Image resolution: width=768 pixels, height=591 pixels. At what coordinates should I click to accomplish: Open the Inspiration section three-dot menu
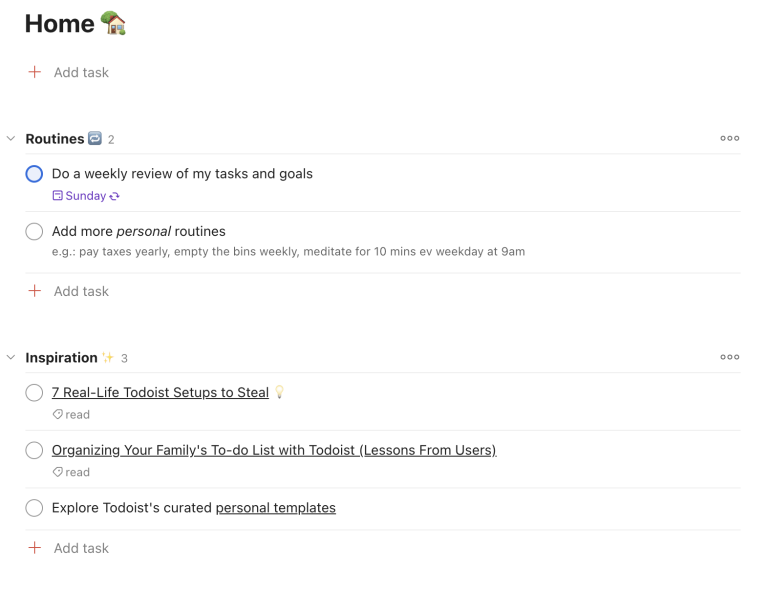point(730,357)
